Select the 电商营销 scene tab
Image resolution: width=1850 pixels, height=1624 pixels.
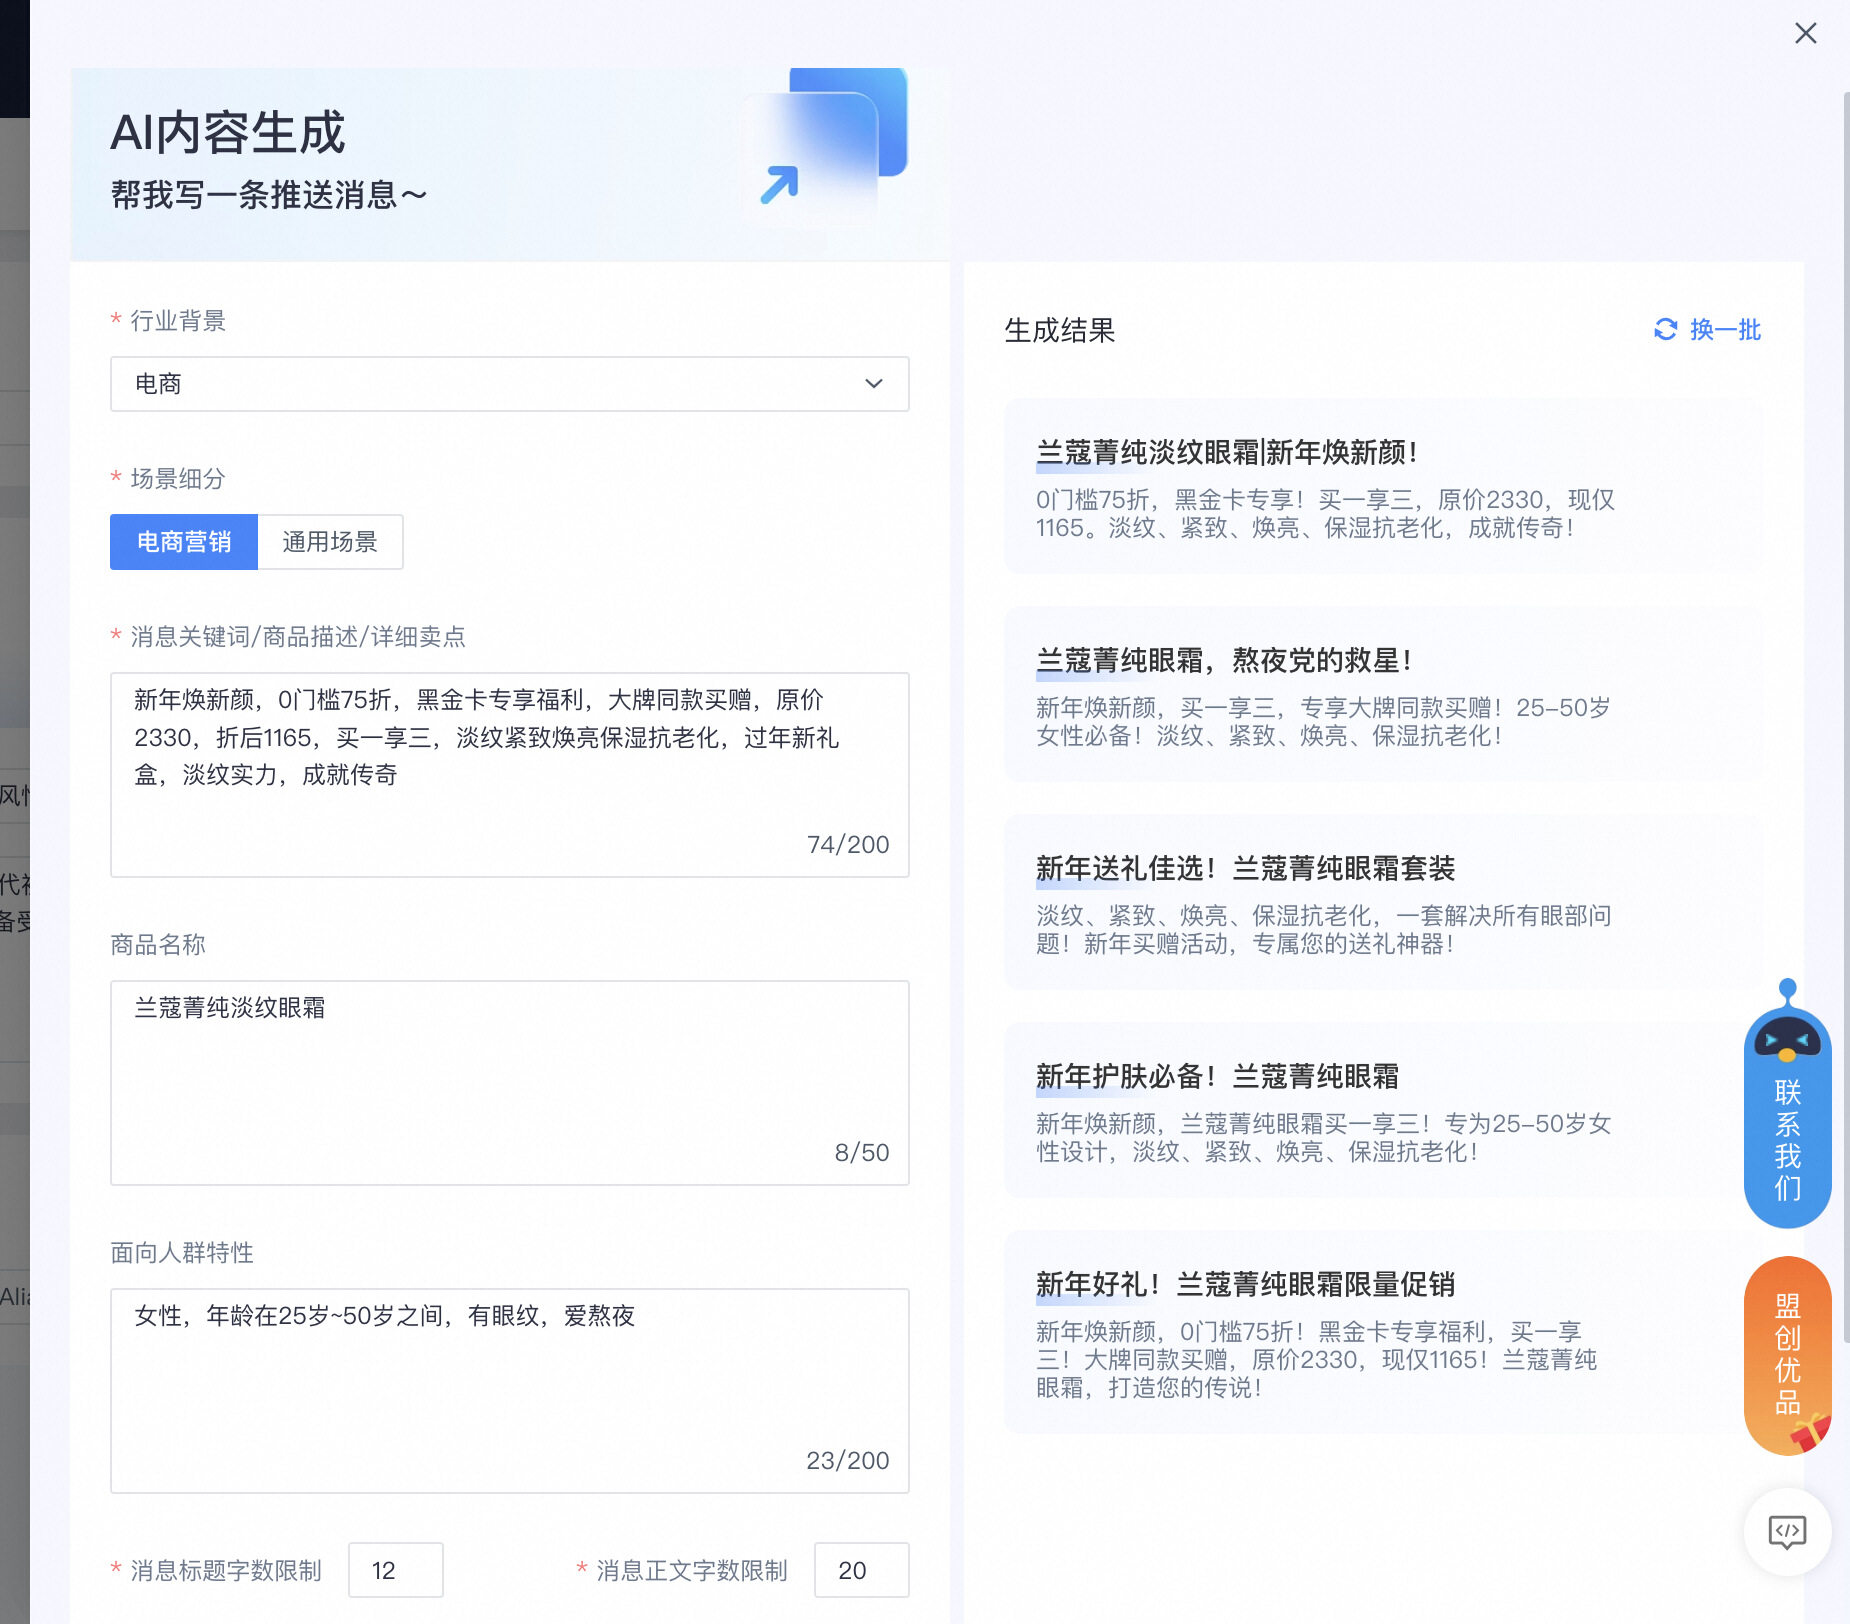coord(184,542)
